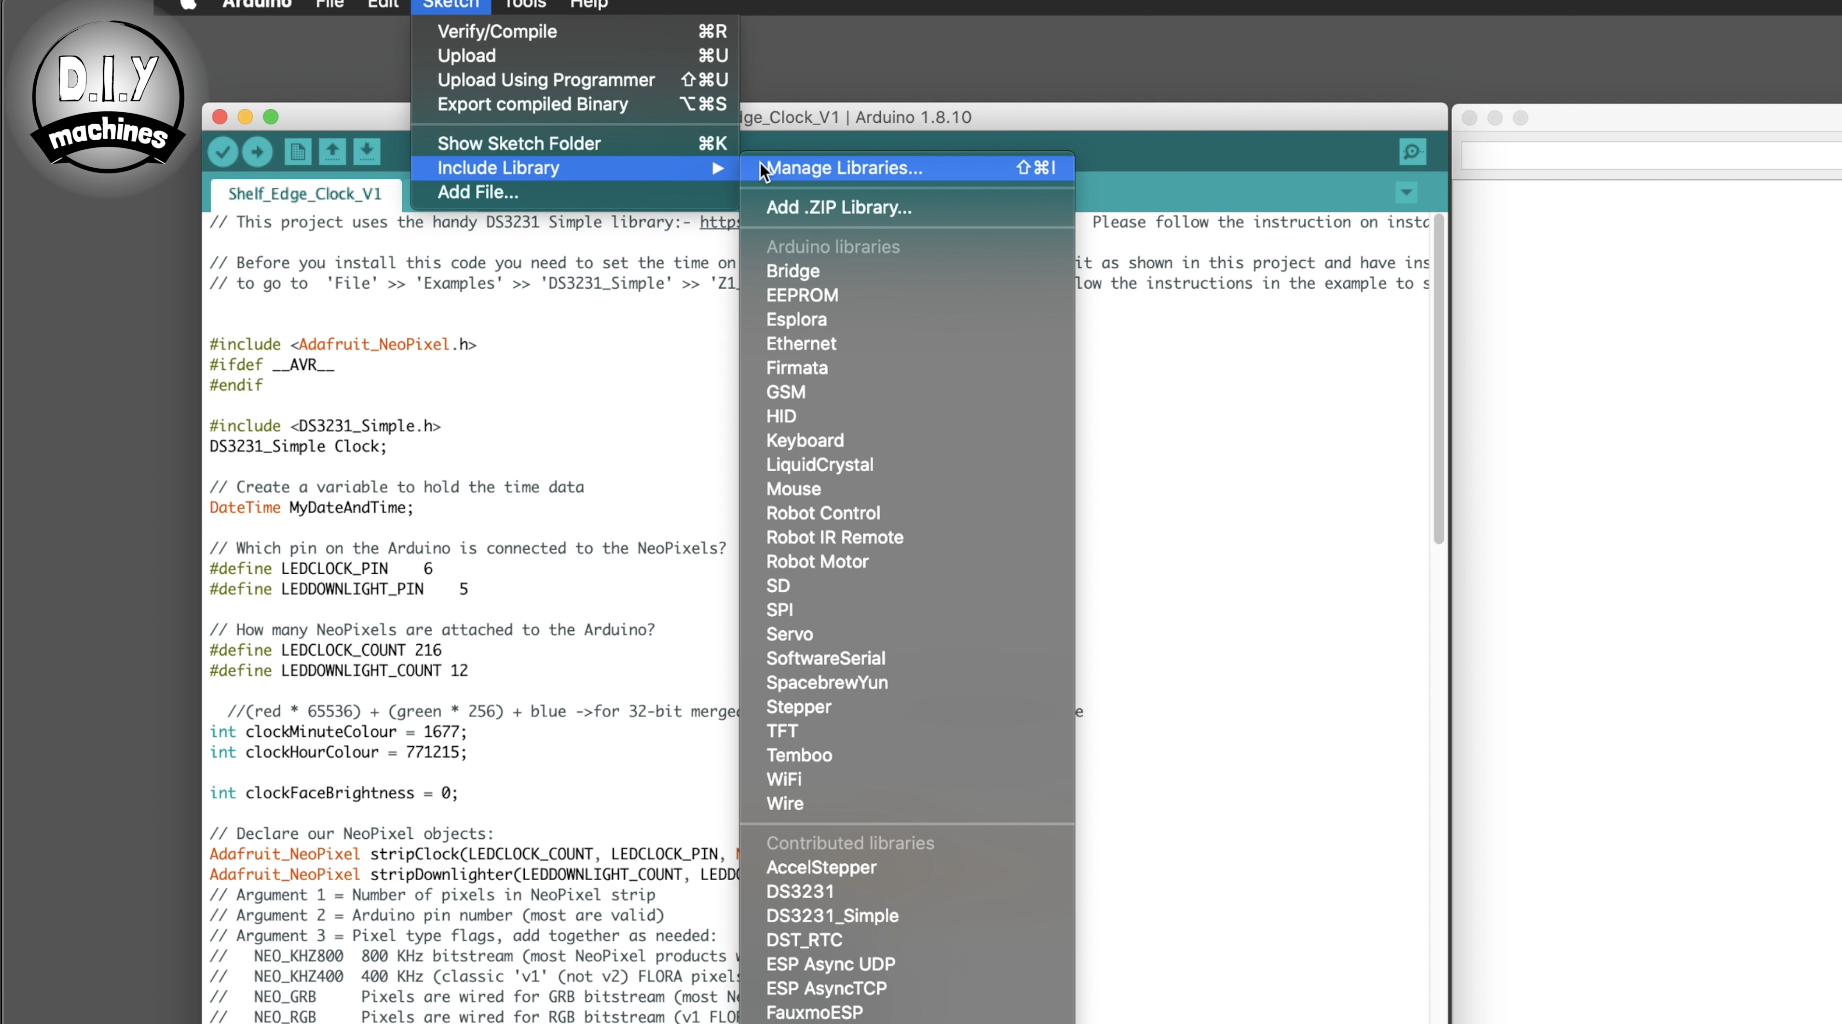This screenshot has width=1842, height=1024.
Task: Include the ESP AsyncTCP library
Action: [x=907, y=988]
